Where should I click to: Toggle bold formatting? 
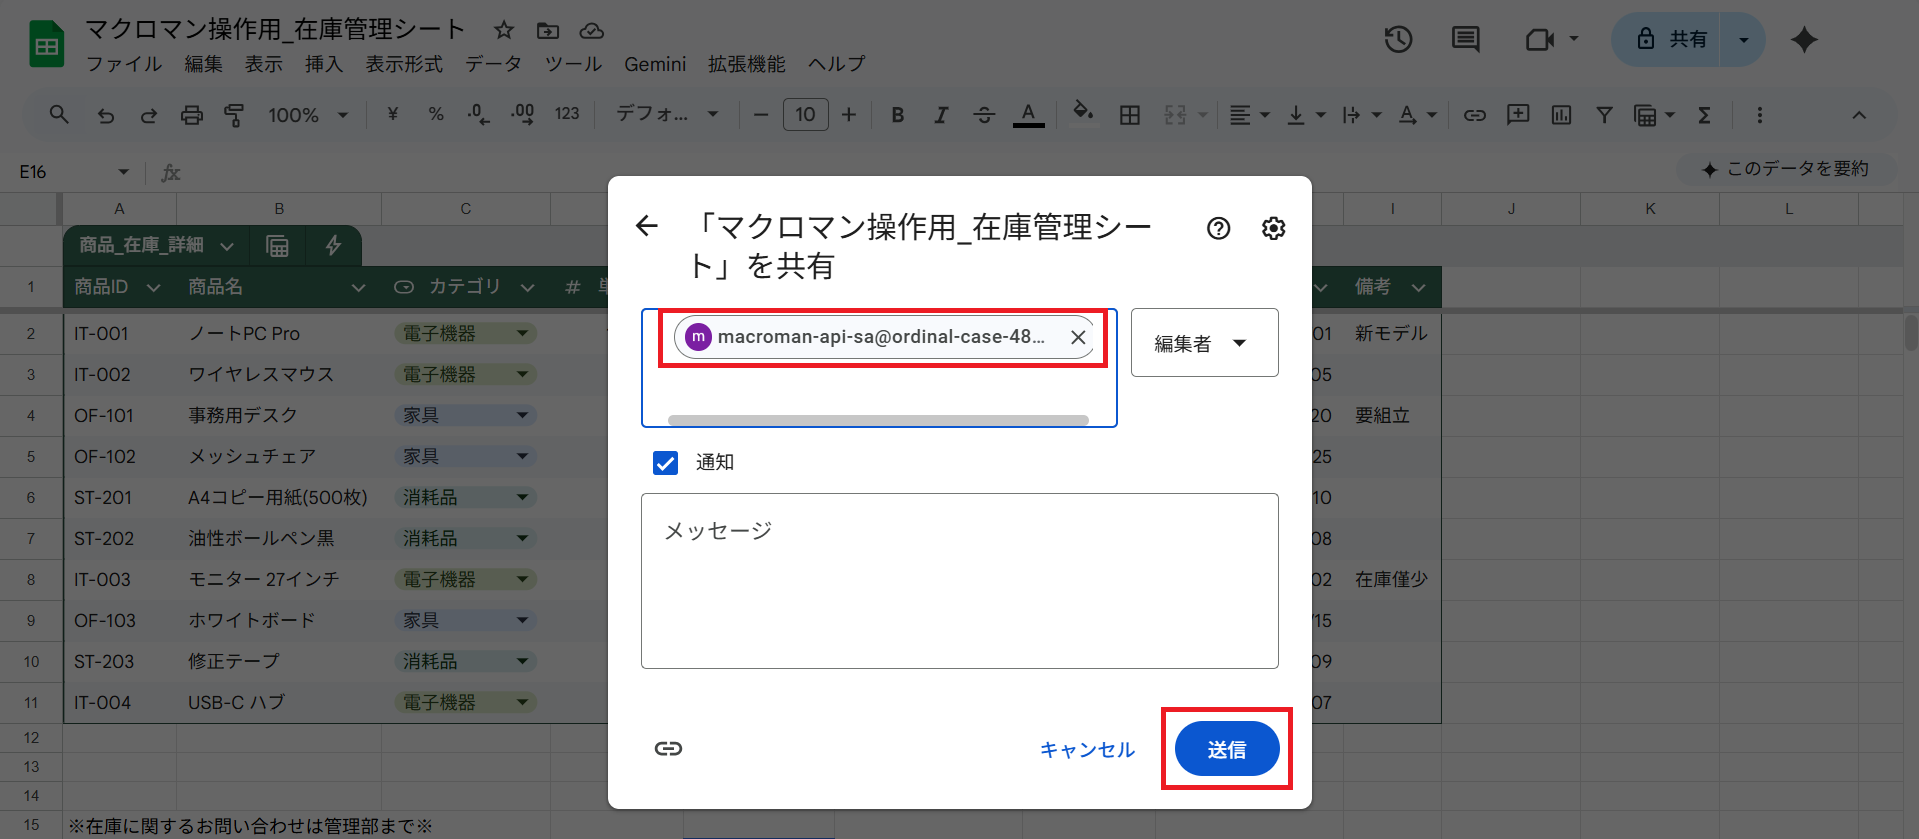point(898,115)
